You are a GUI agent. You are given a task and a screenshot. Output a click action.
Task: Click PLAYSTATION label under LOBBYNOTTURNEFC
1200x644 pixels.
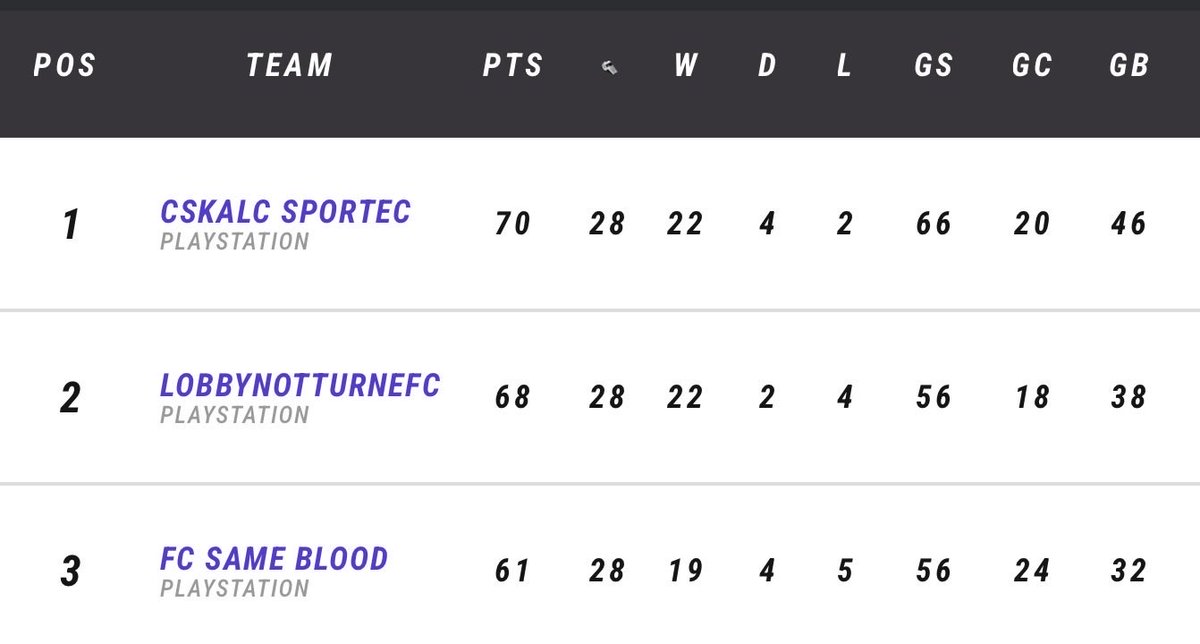pos(235,415)
